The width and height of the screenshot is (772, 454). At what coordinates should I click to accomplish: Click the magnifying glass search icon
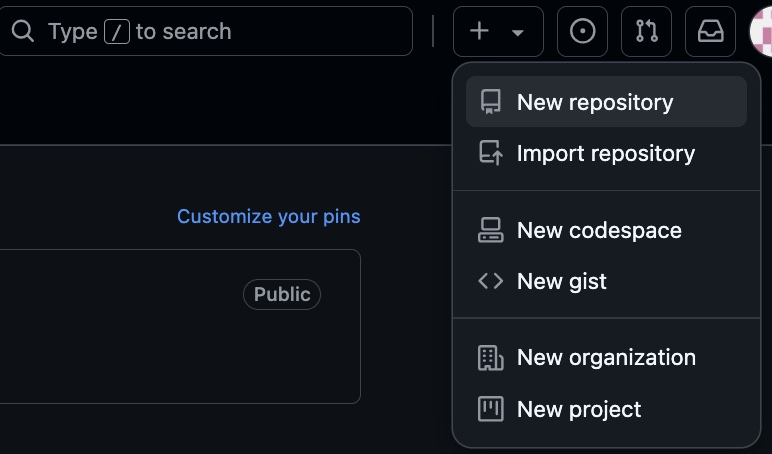point(23,32)
